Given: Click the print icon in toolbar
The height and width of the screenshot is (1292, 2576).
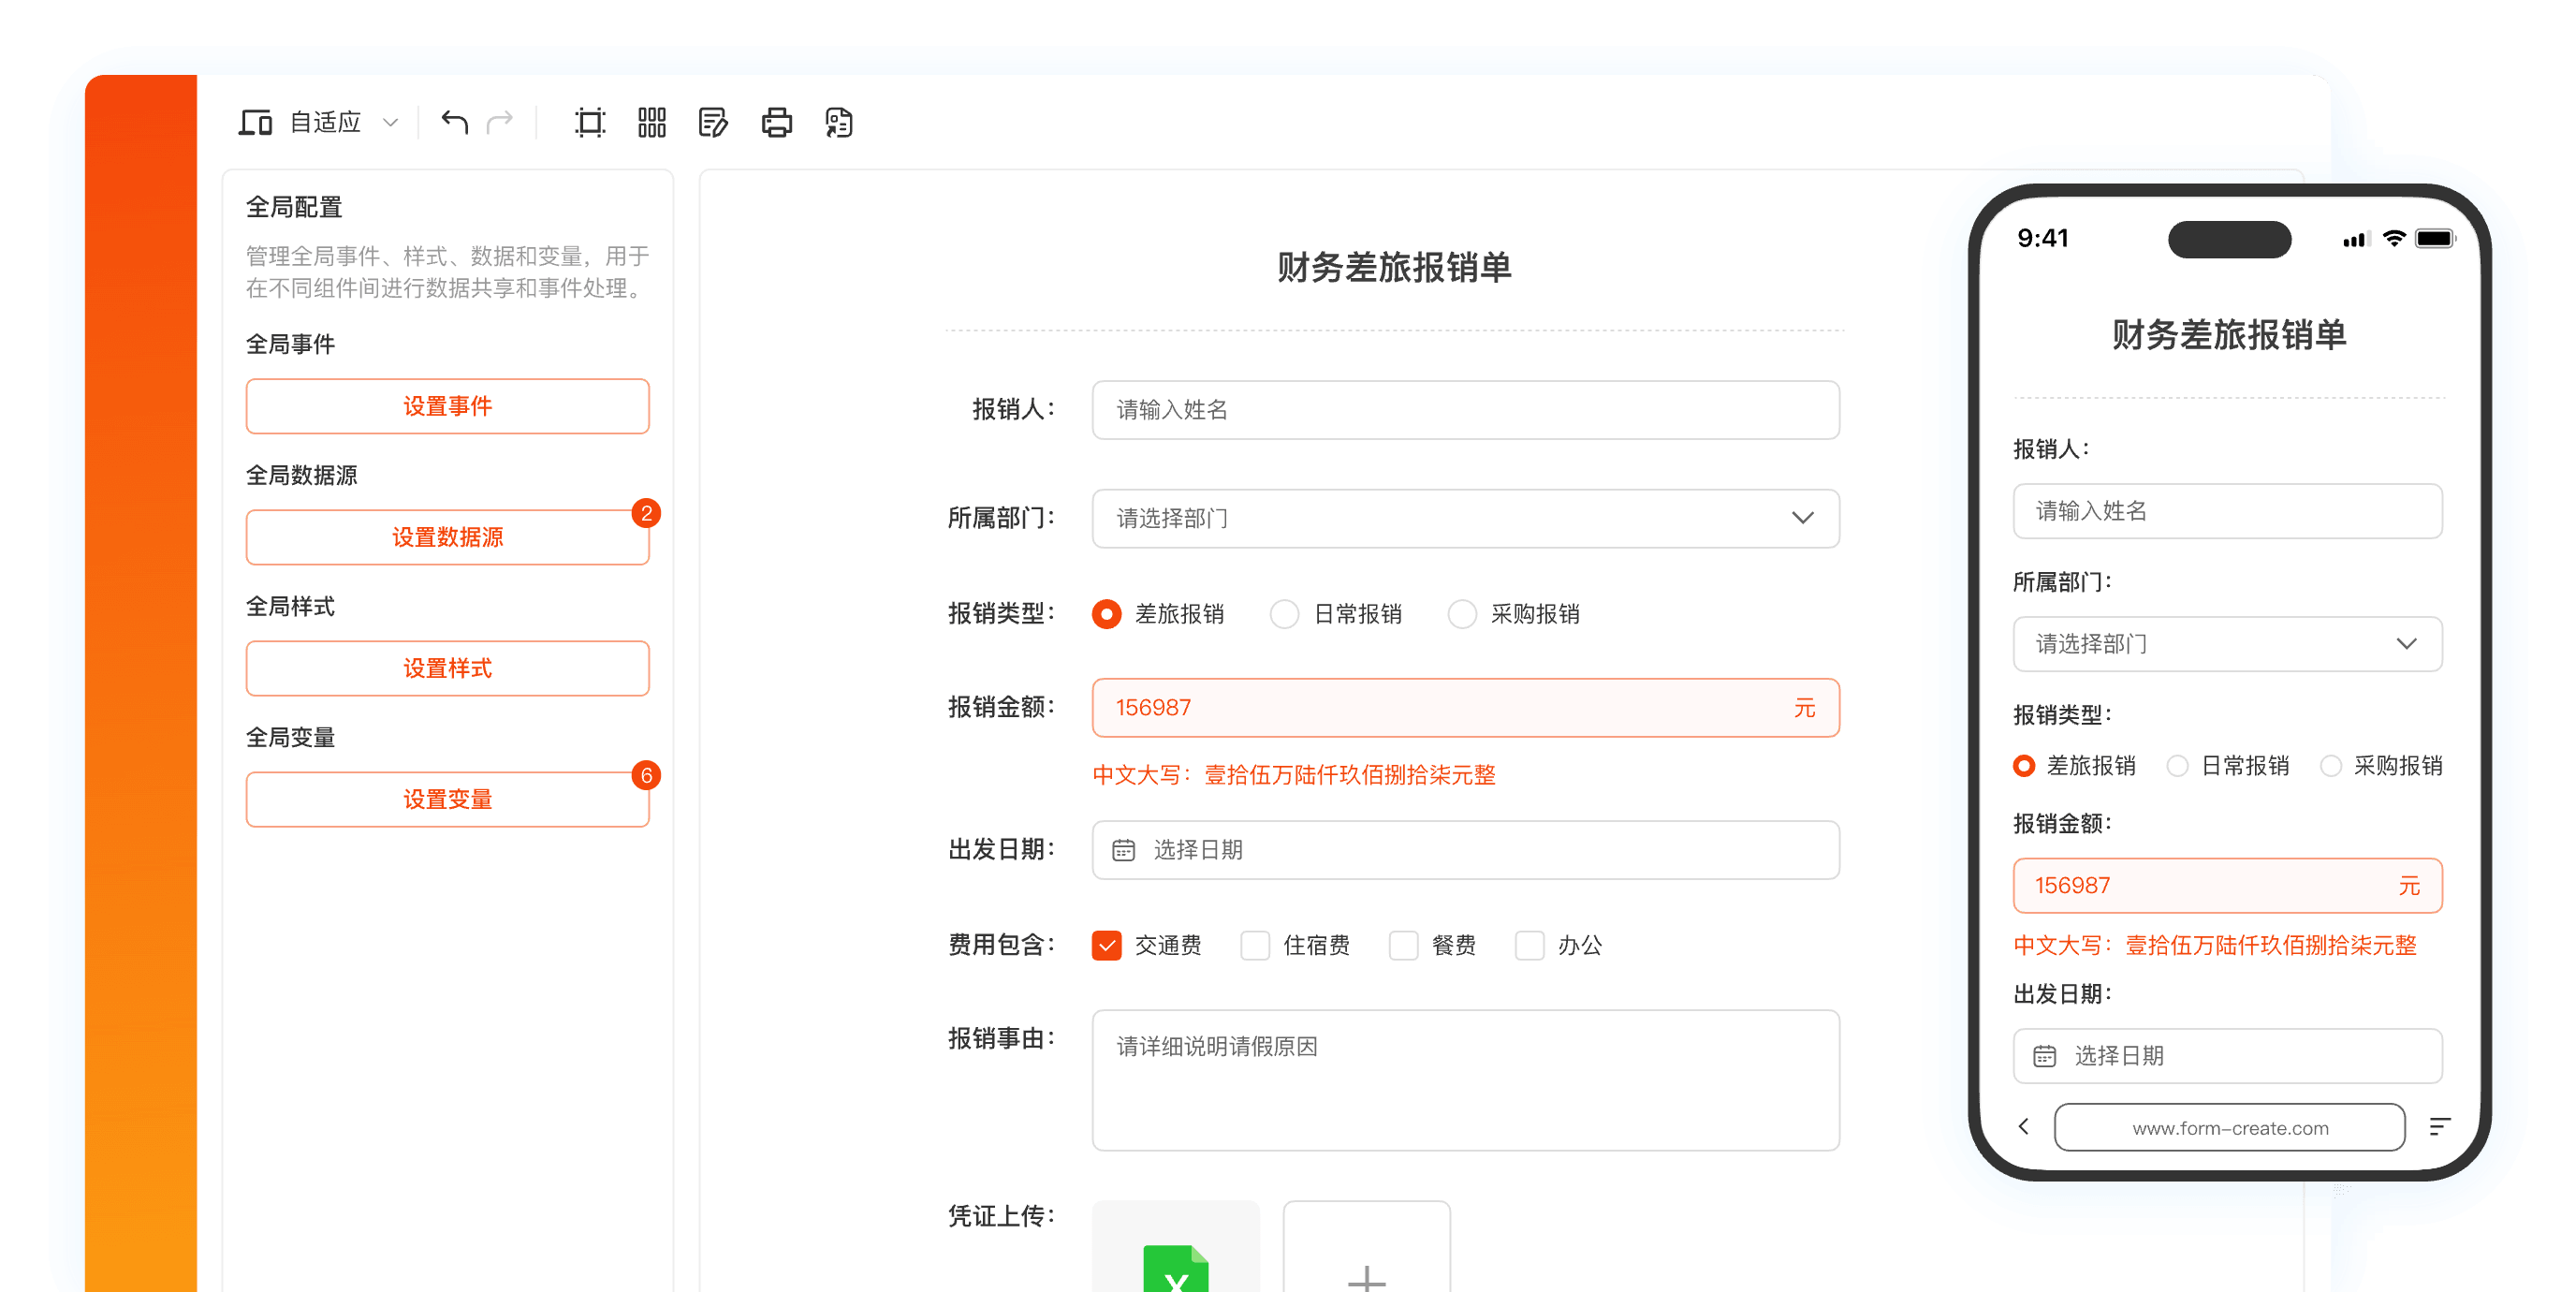Looking at the screenshot, I should click(x=777, y=122).
